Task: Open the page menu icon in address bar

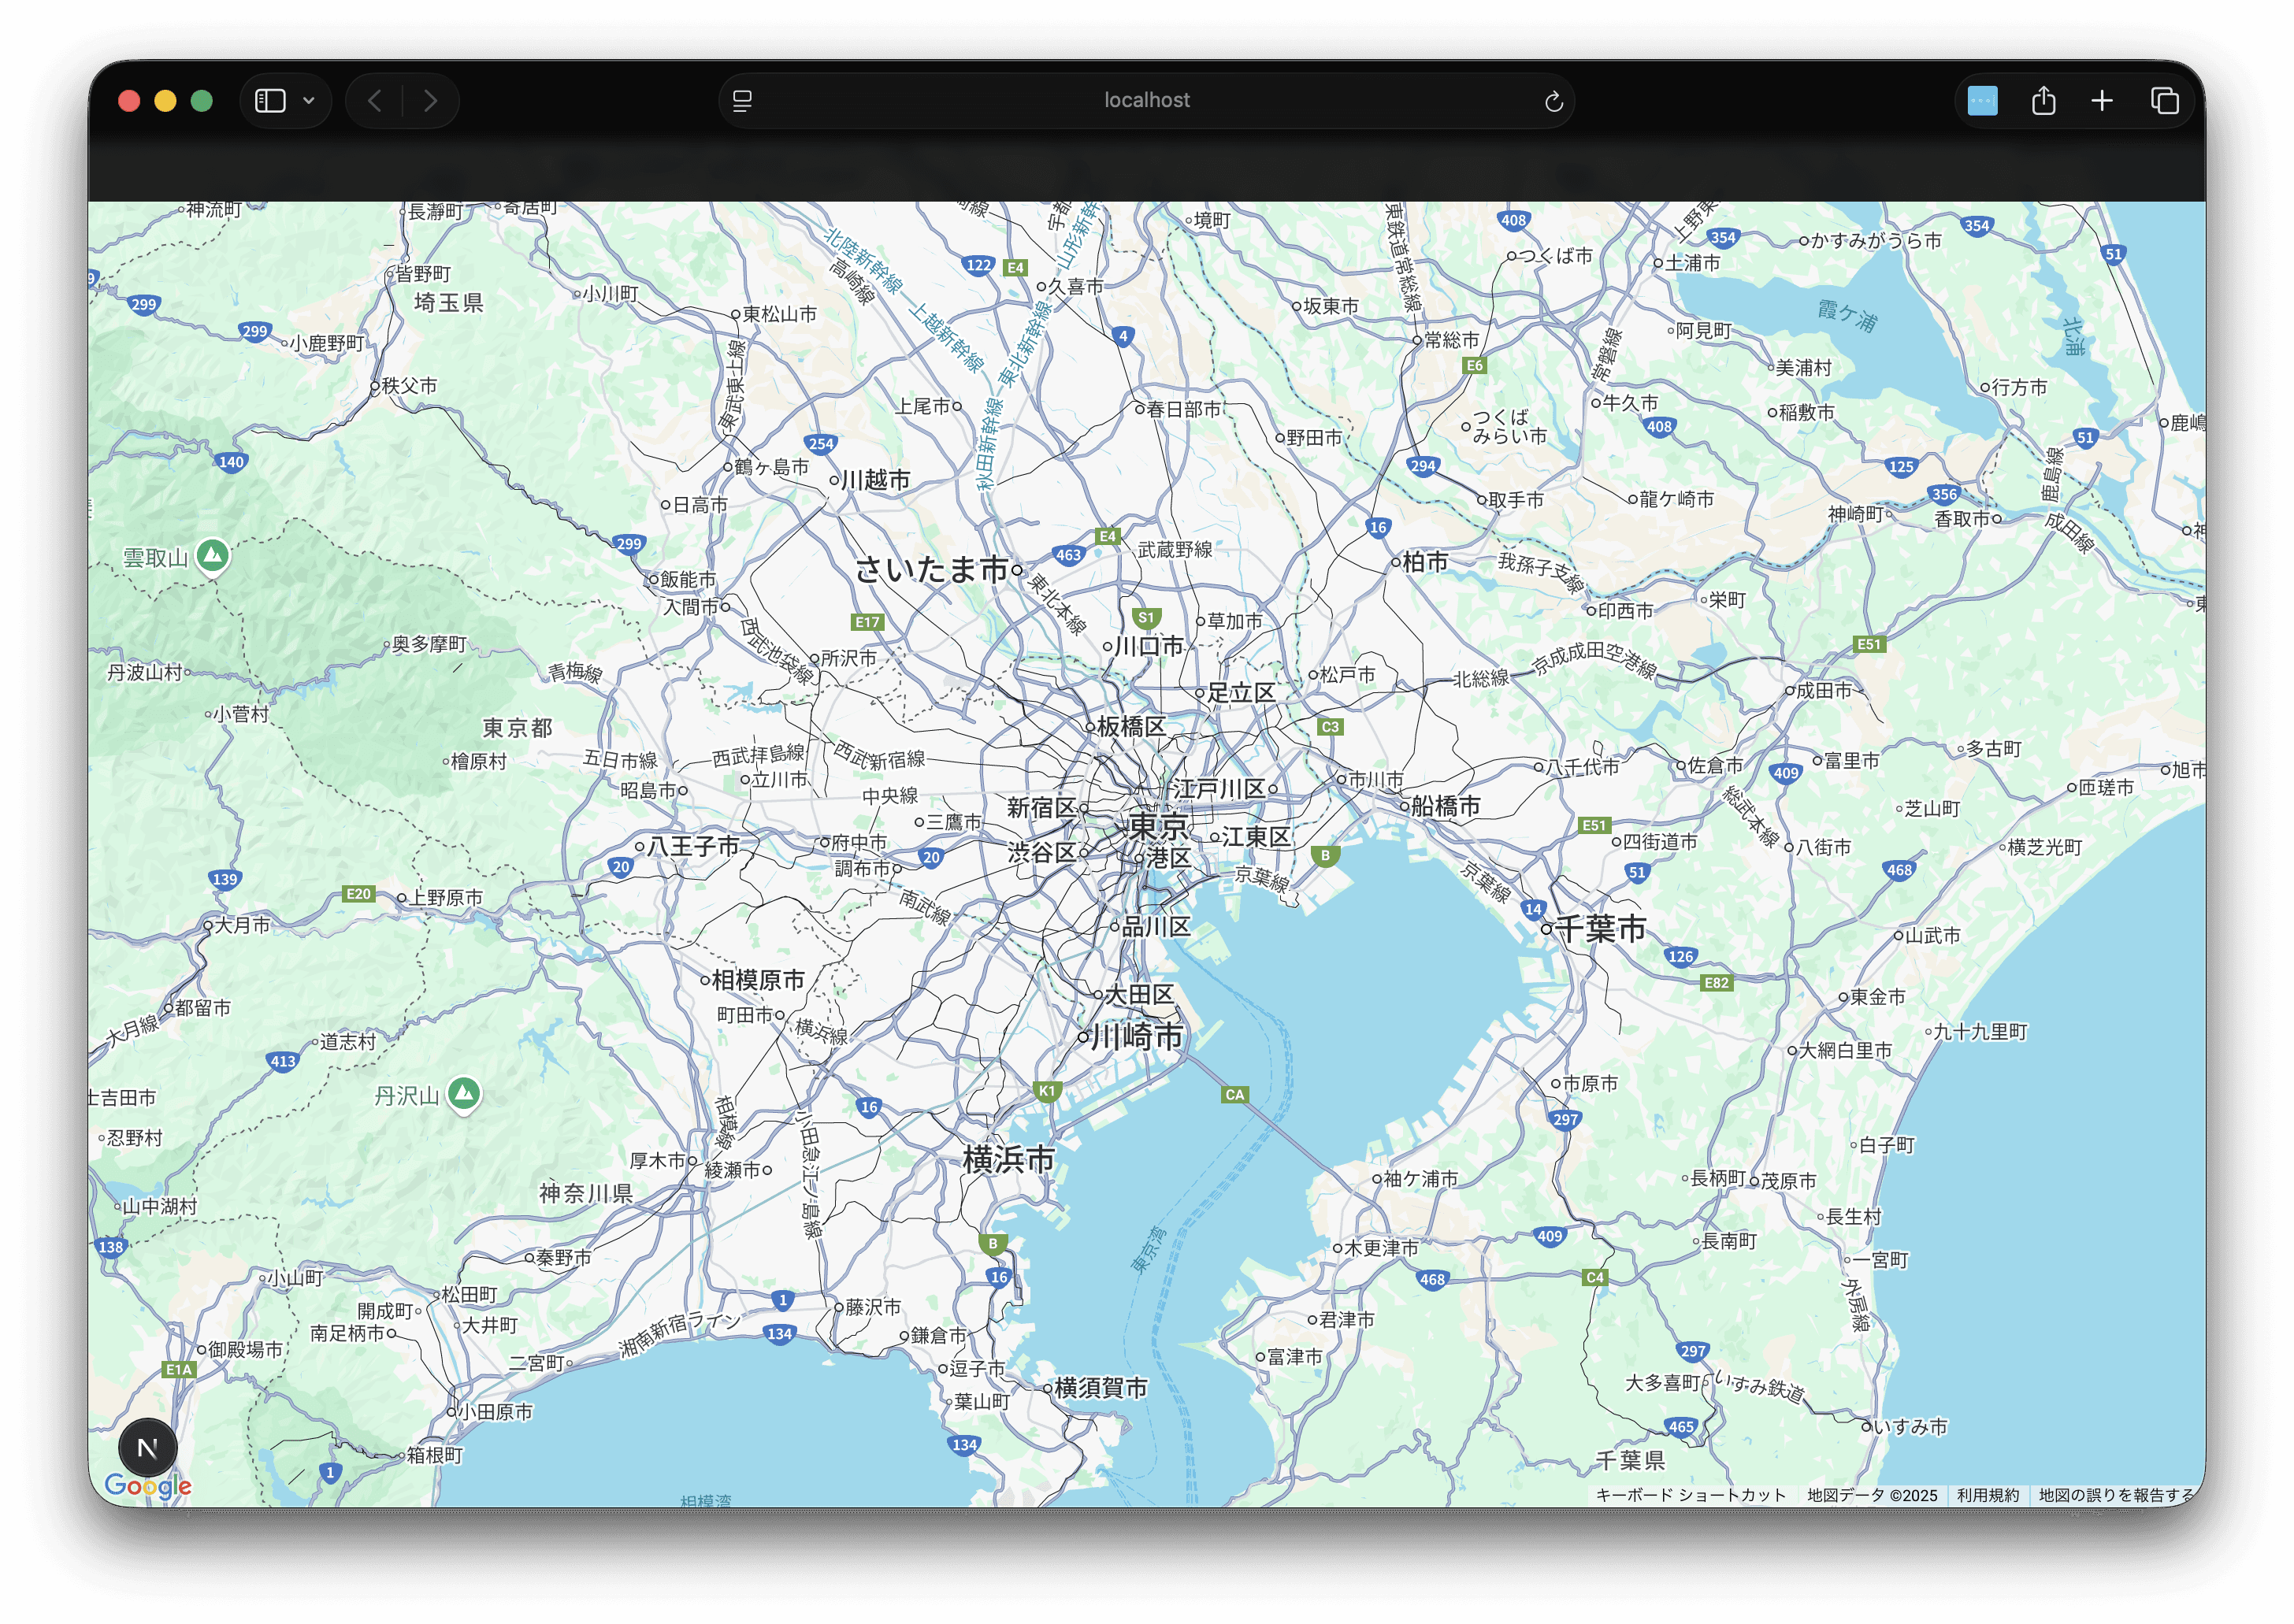Action: tap(742, 101)
